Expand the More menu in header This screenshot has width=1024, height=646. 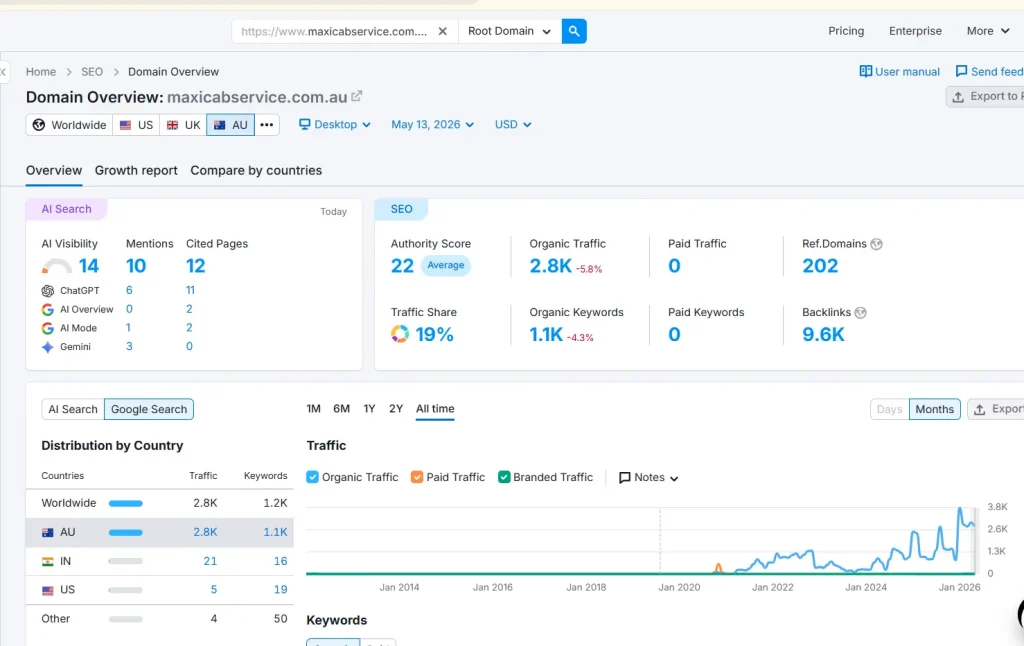(987, 31)
